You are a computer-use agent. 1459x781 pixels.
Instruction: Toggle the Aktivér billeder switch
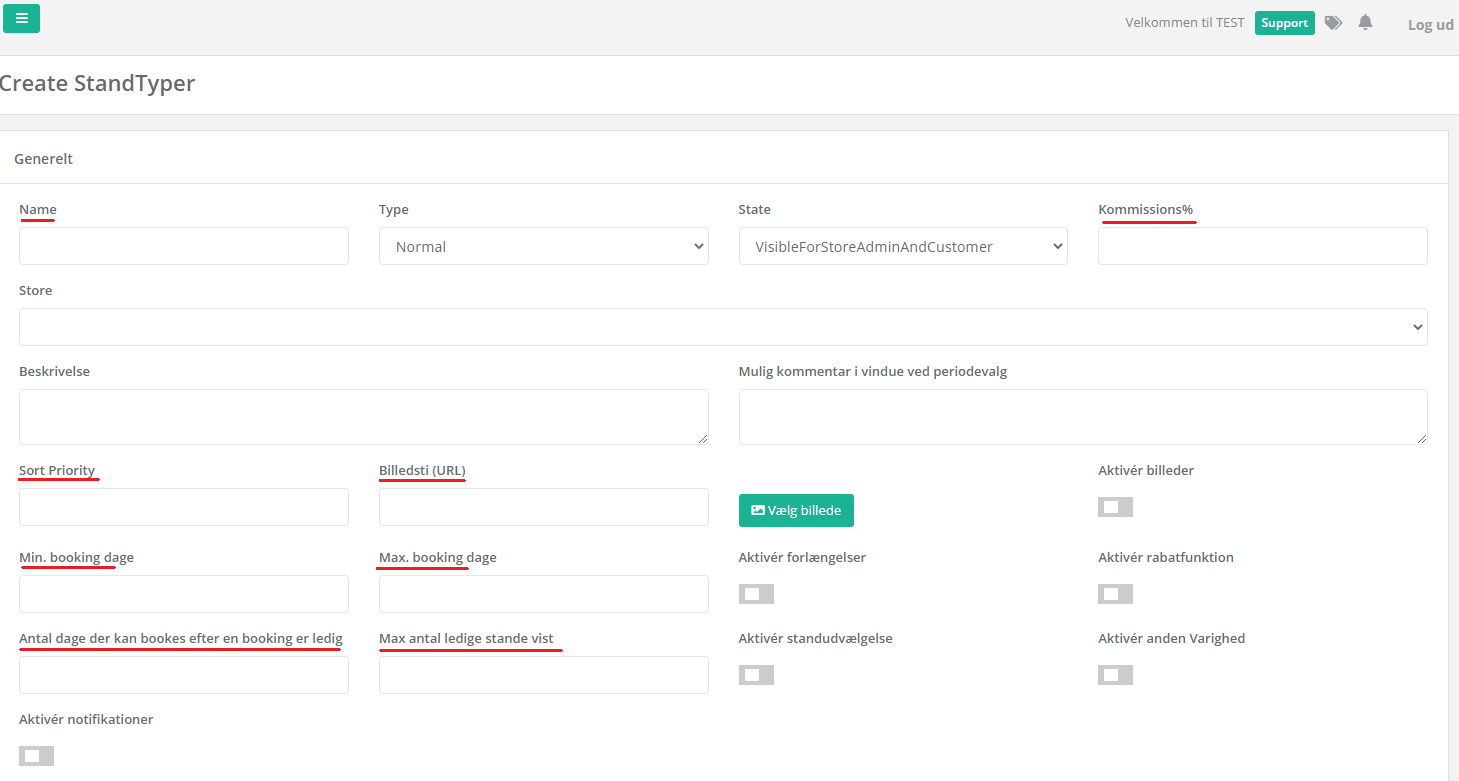click(x=1115, y=507)
